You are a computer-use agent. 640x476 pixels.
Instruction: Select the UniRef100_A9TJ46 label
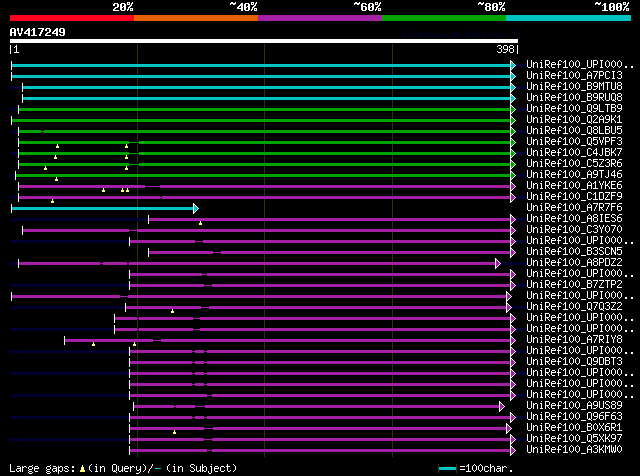click(574, 175)
